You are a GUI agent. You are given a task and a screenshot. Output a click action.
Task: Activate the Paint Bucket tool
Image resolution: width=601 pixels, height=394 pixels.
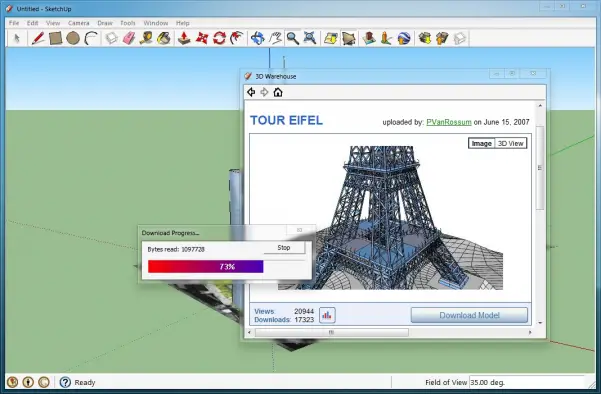[164, 38]
